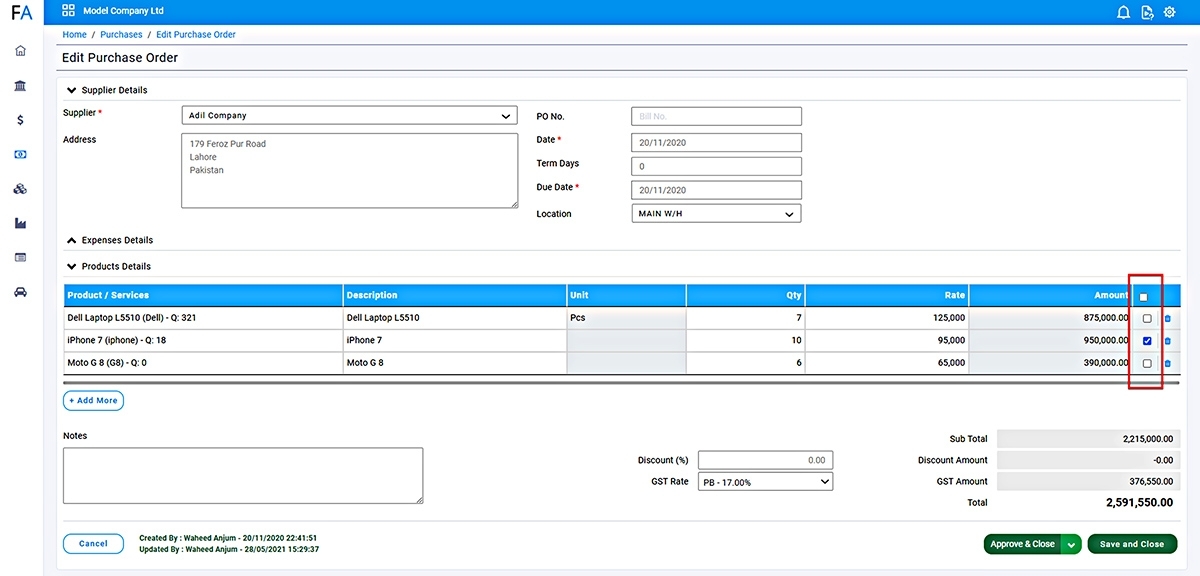
Task: Expand the Expenses Details section
Action: [72, 240]
